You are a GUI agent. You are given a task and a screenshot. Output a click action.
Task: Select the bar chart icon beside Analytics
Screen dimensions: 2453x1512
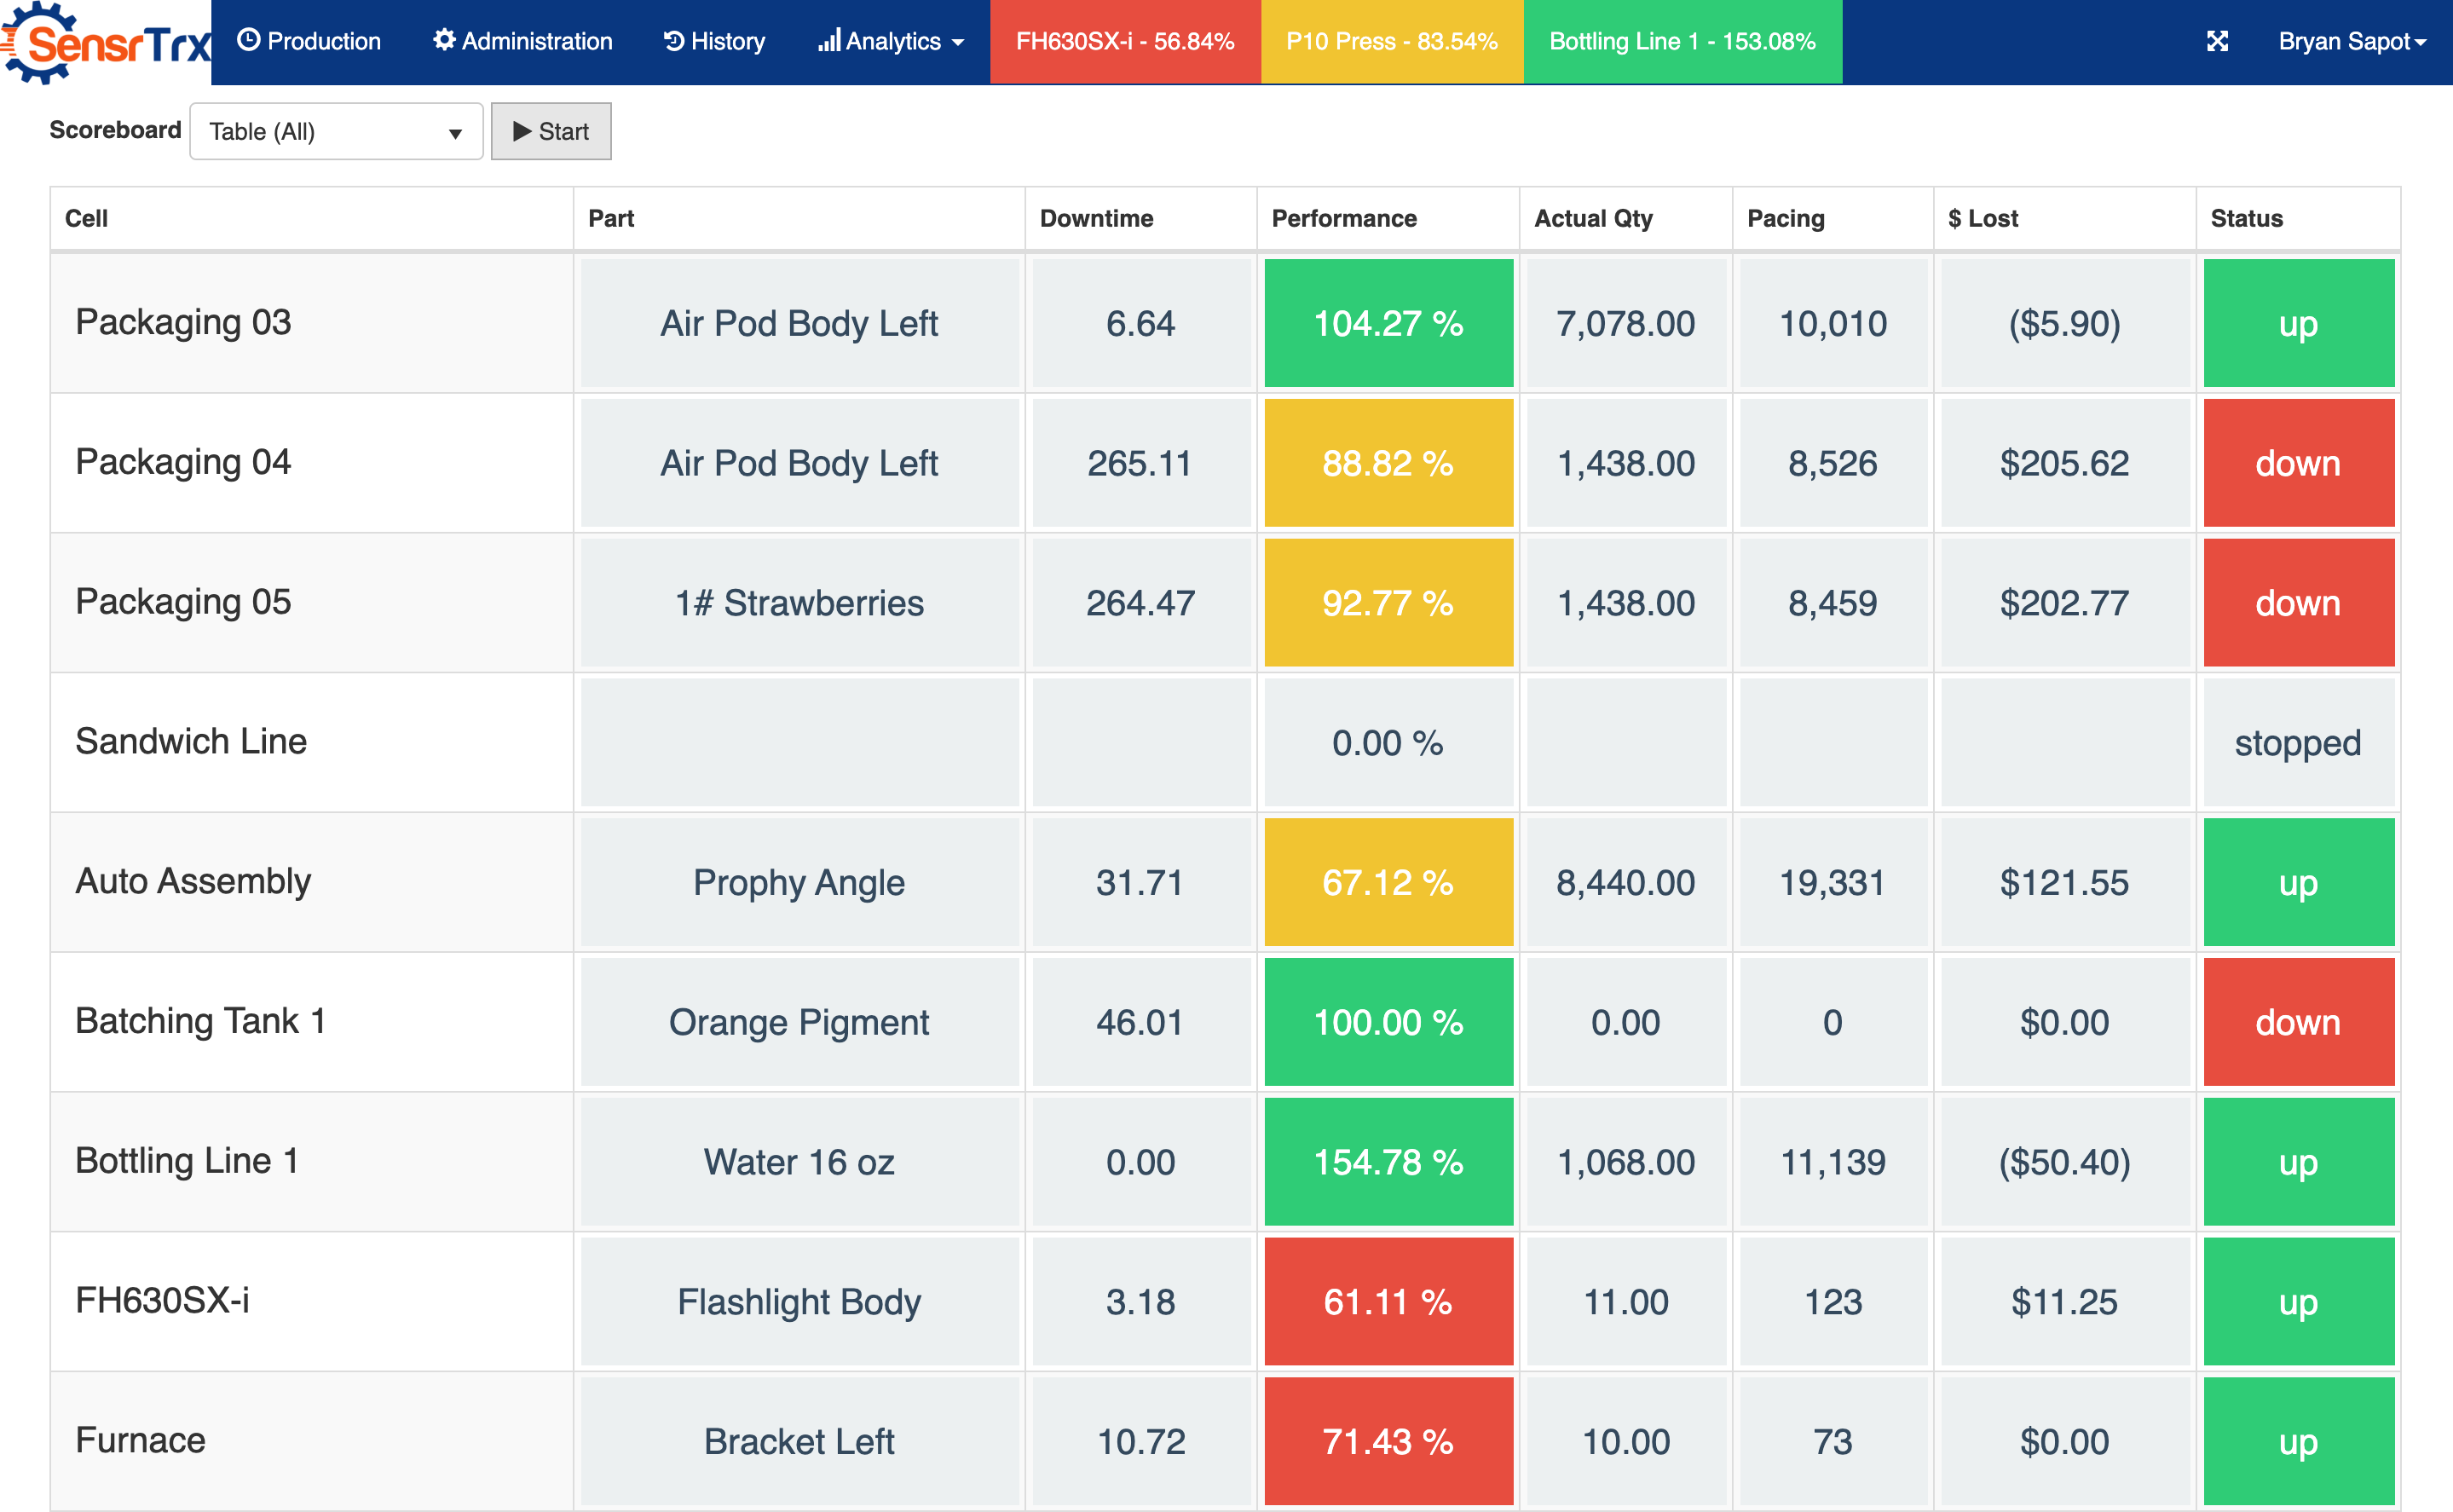coord(831,41)
